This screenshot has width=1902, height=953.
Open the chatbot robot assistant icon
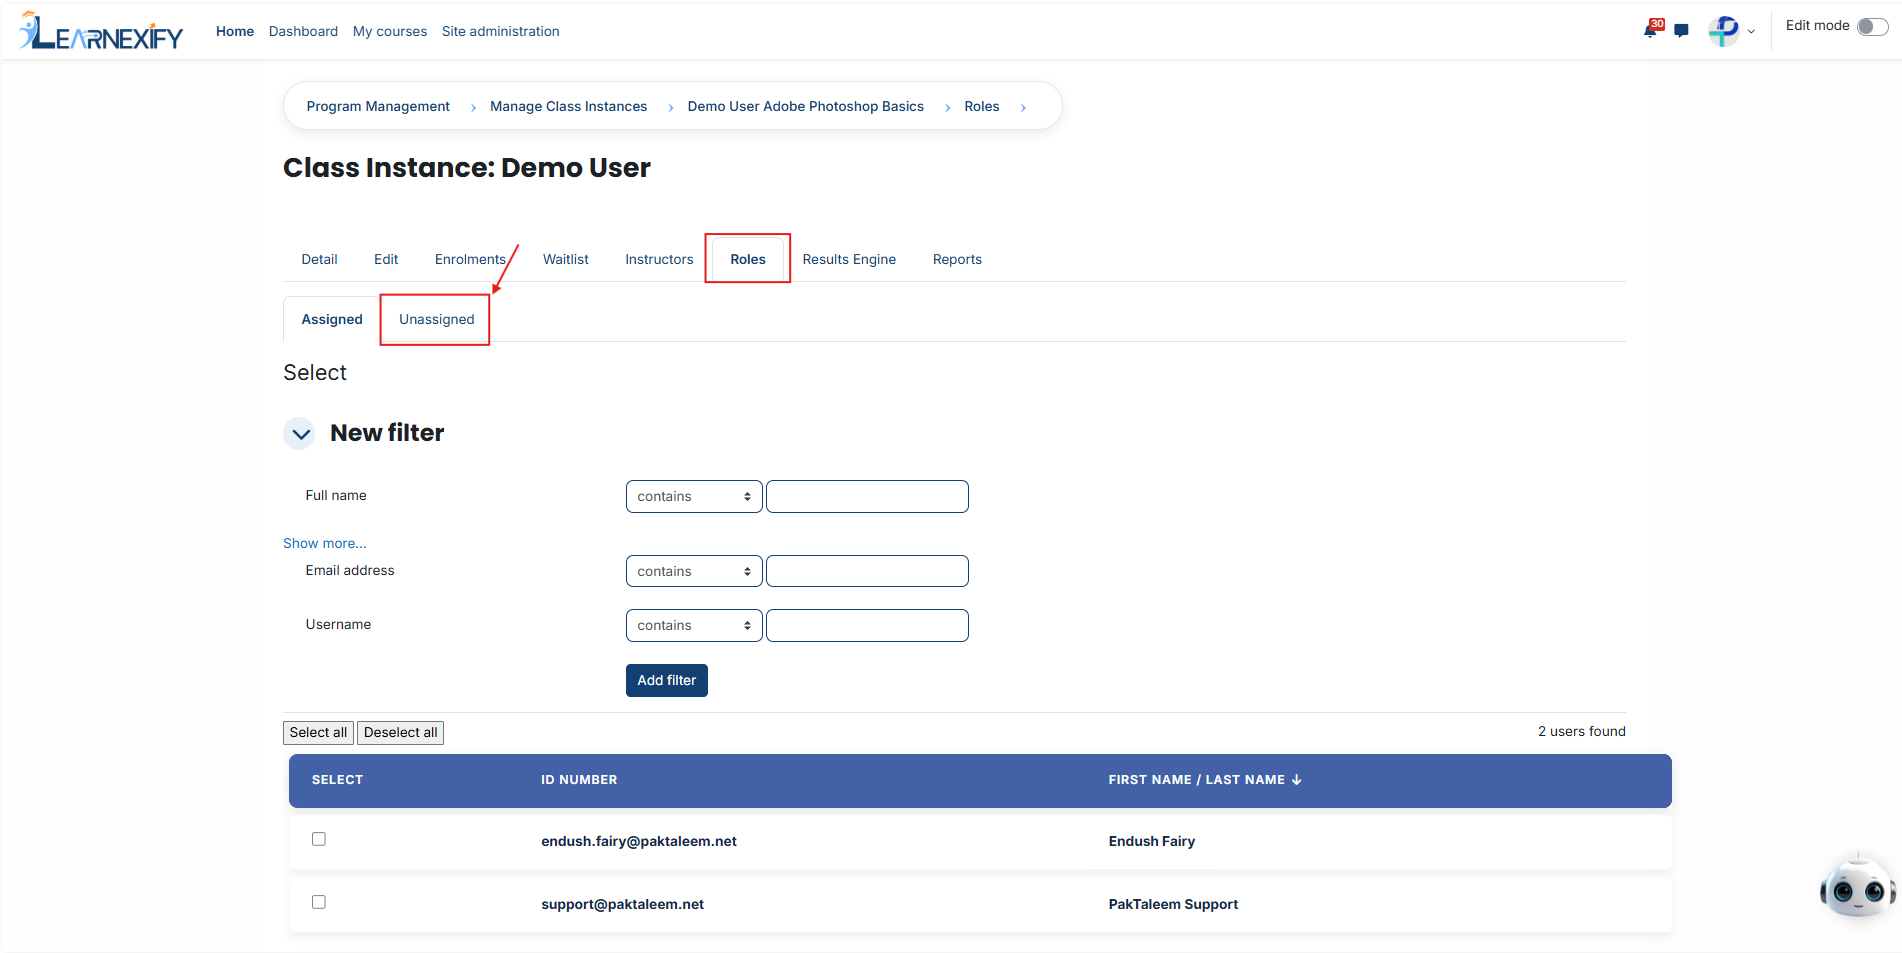[x=1857, y=886]
